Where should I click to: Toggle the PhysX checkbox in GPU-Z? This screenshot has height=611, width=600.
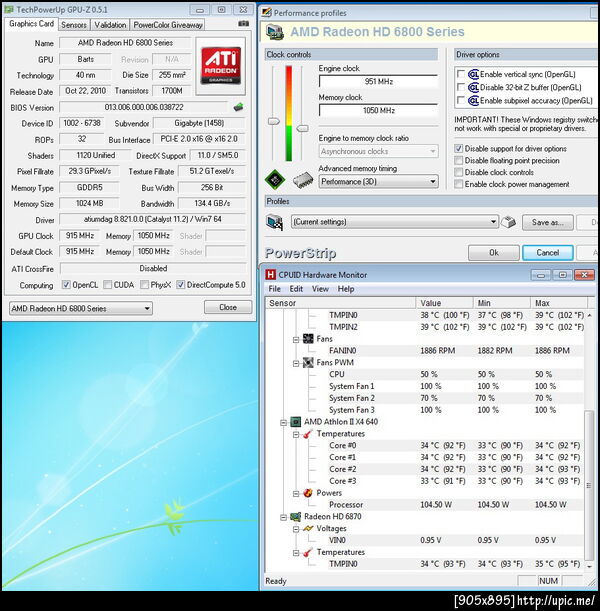(144, 285)
